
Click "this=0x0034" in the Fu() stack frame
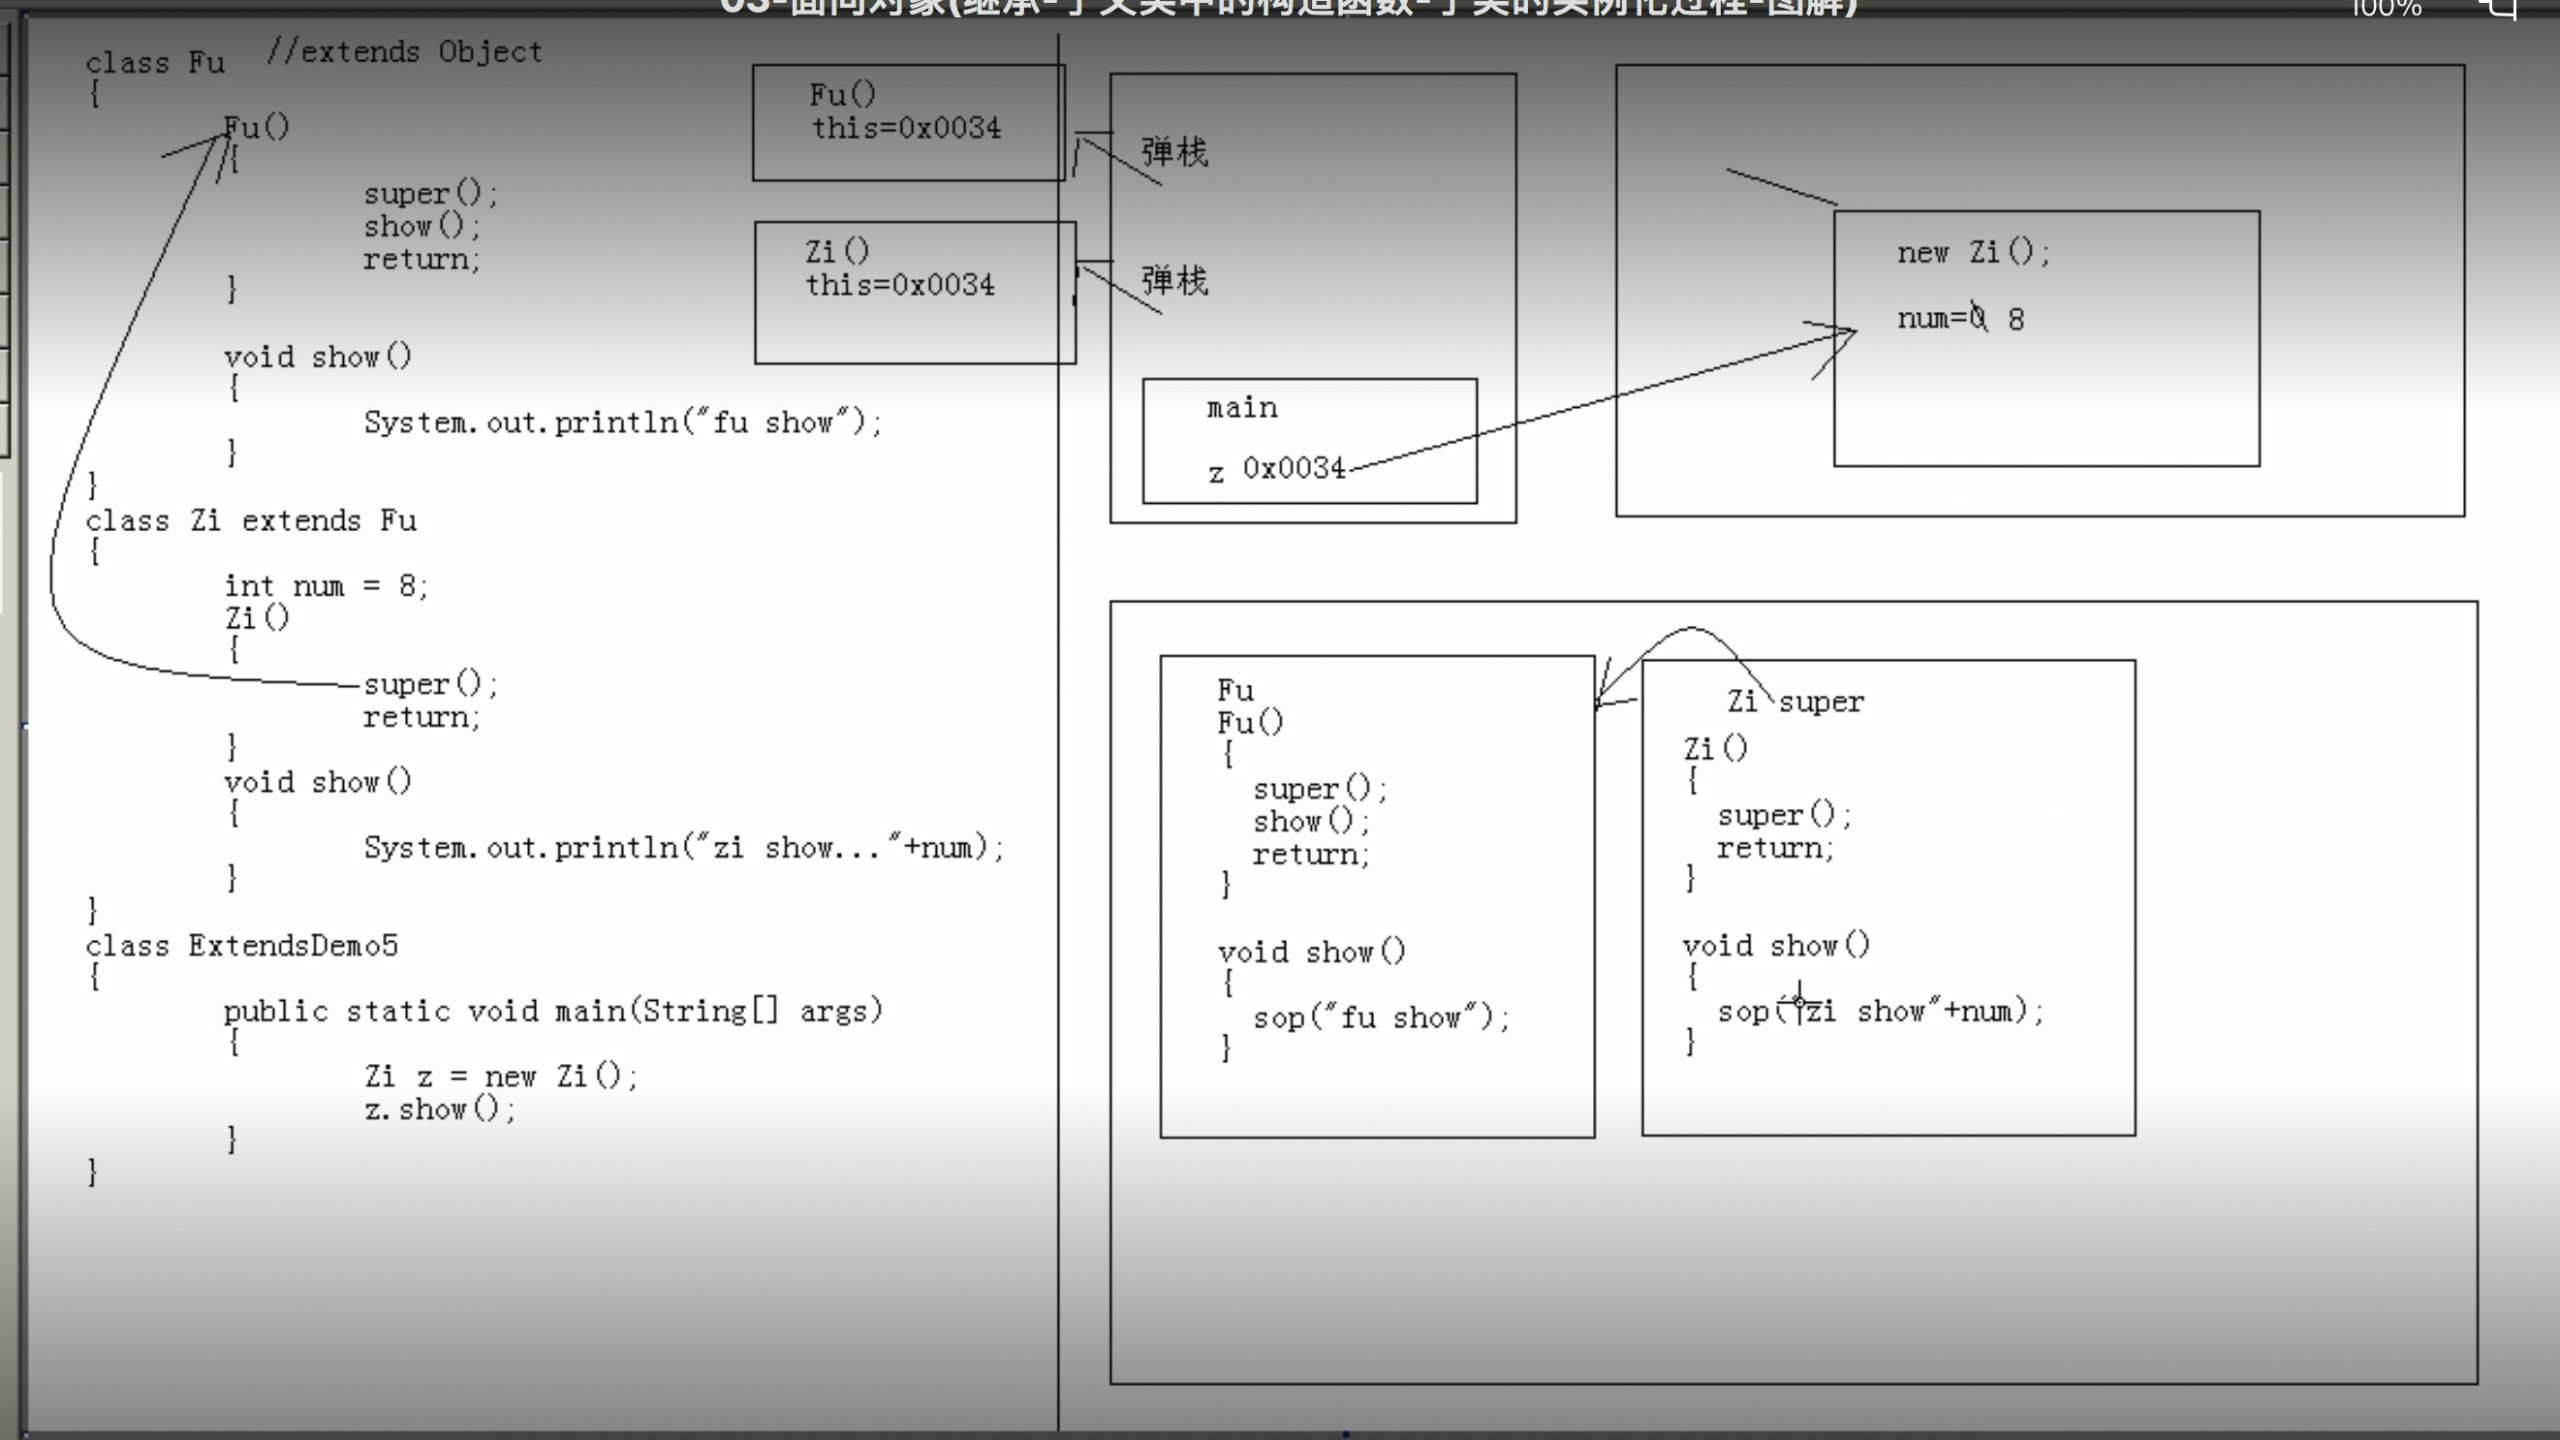[x=906, y=128]
